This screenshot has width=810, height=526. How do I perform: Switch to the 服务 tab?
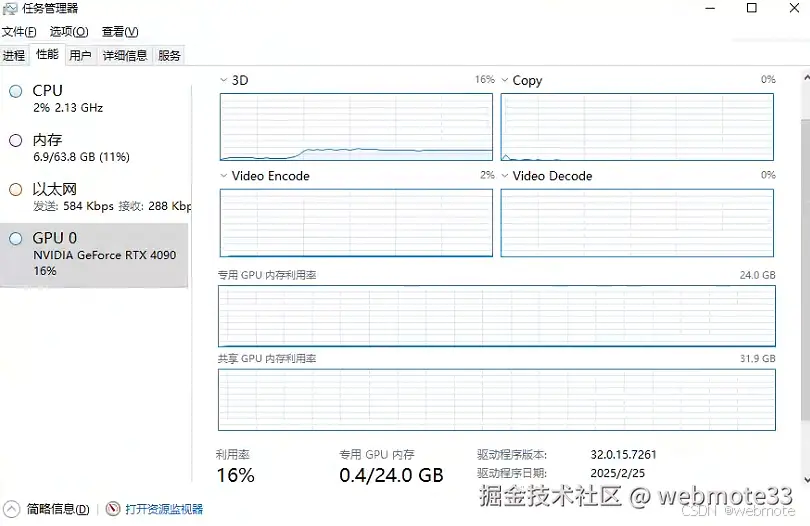(x=170, y=56)
